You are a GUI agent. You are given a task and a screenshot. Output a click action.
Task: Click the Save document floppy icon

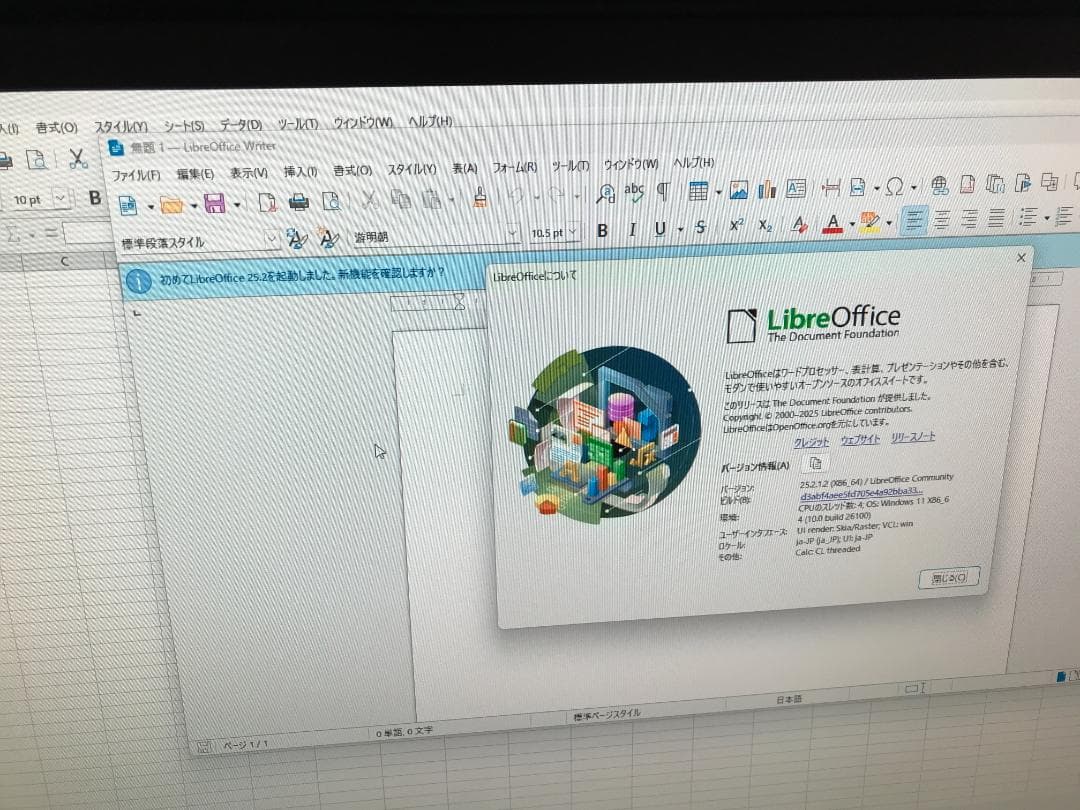214,204
